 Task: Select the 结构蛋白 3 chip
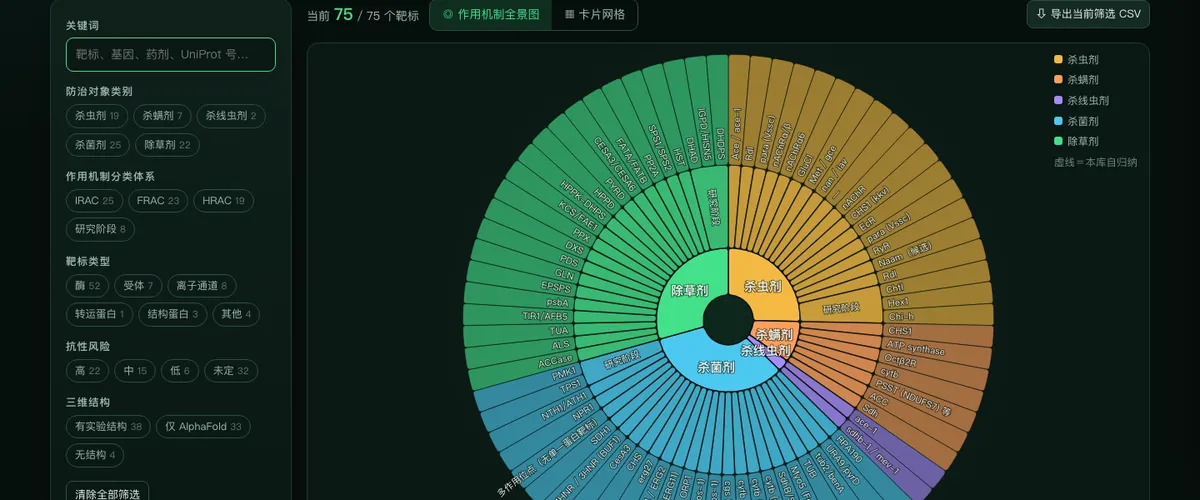tap(174, 314)
